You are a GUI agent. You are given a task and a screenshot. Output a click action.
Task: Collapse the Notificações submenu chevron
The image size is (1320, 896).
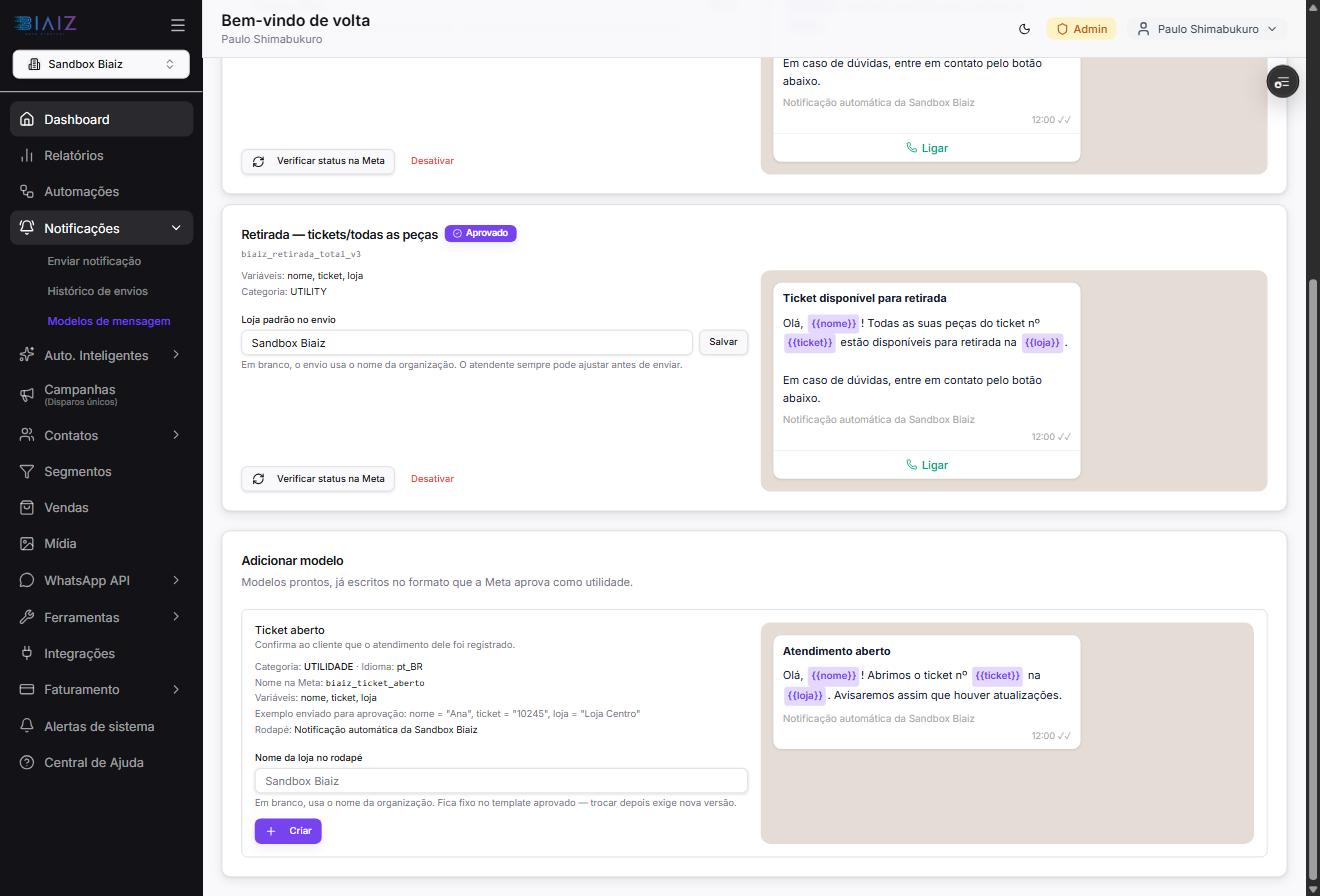(176, 228)
